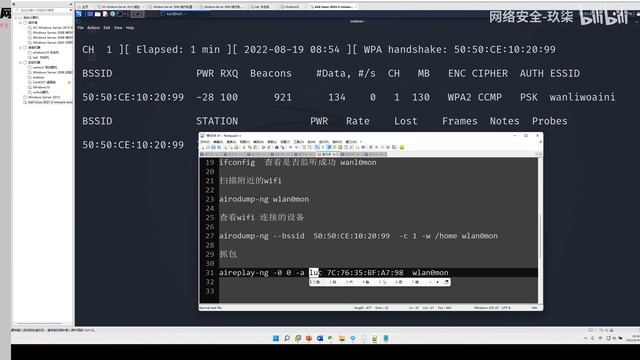Screen dimensions: 640x360
Task: Click the ESSID wanliwoaini in the terminal
Action: (x=582, y=97)
